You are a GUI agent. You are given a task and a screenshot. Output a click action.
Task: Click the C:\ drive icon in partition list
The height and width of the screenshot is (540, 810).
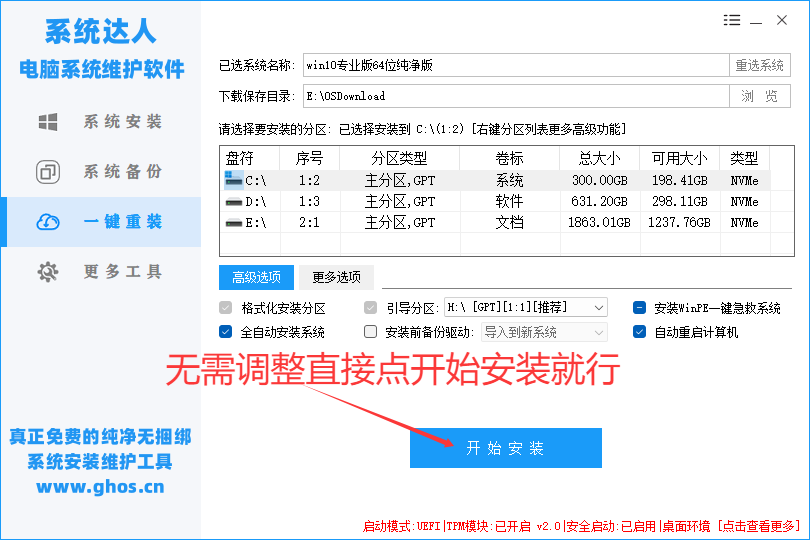coord(233,181)
